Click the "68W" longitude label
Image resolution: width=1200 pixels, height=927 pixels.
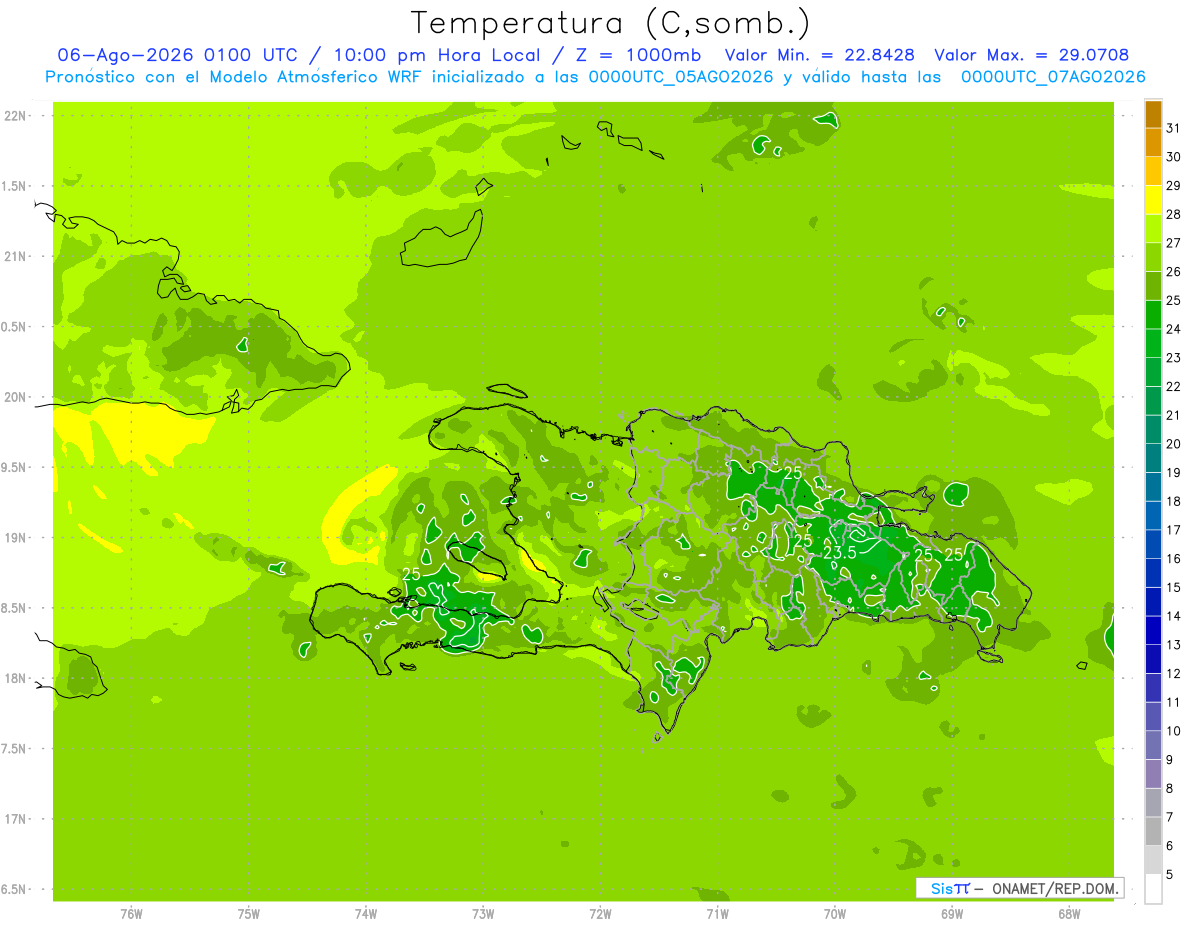pos(1068,914)
